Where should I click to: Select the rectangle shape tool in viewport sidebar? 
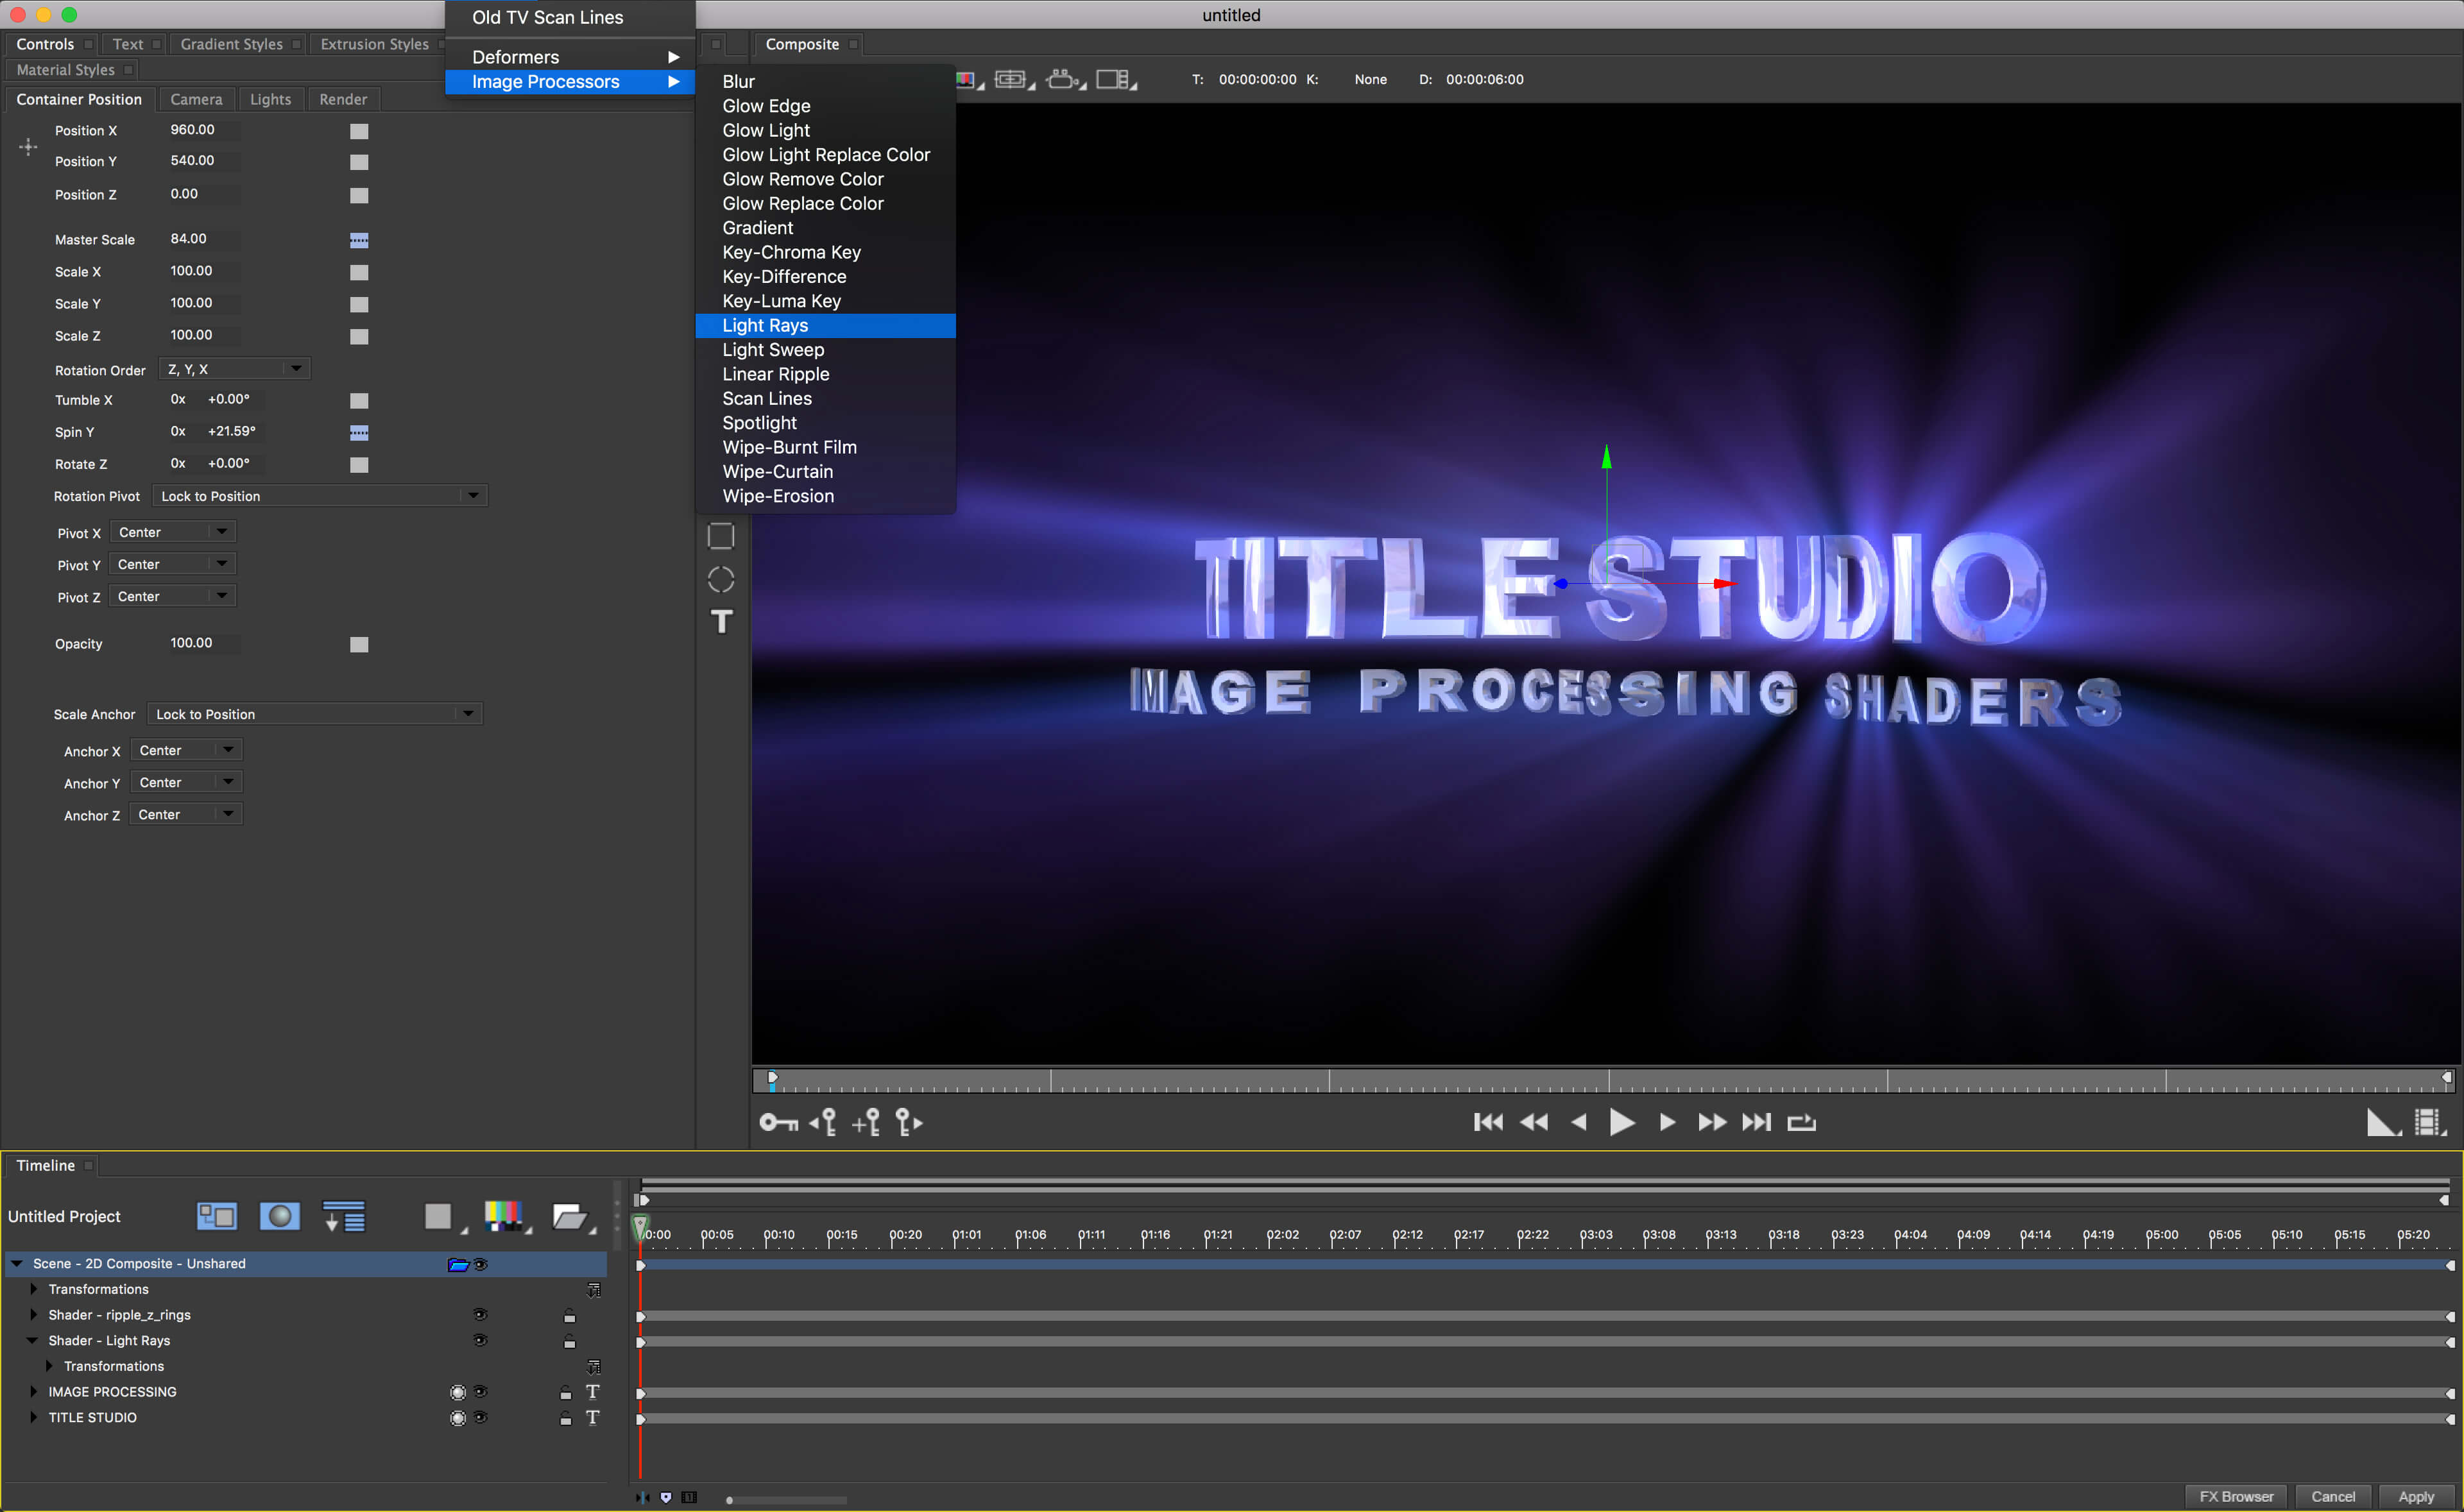(721, 535)
